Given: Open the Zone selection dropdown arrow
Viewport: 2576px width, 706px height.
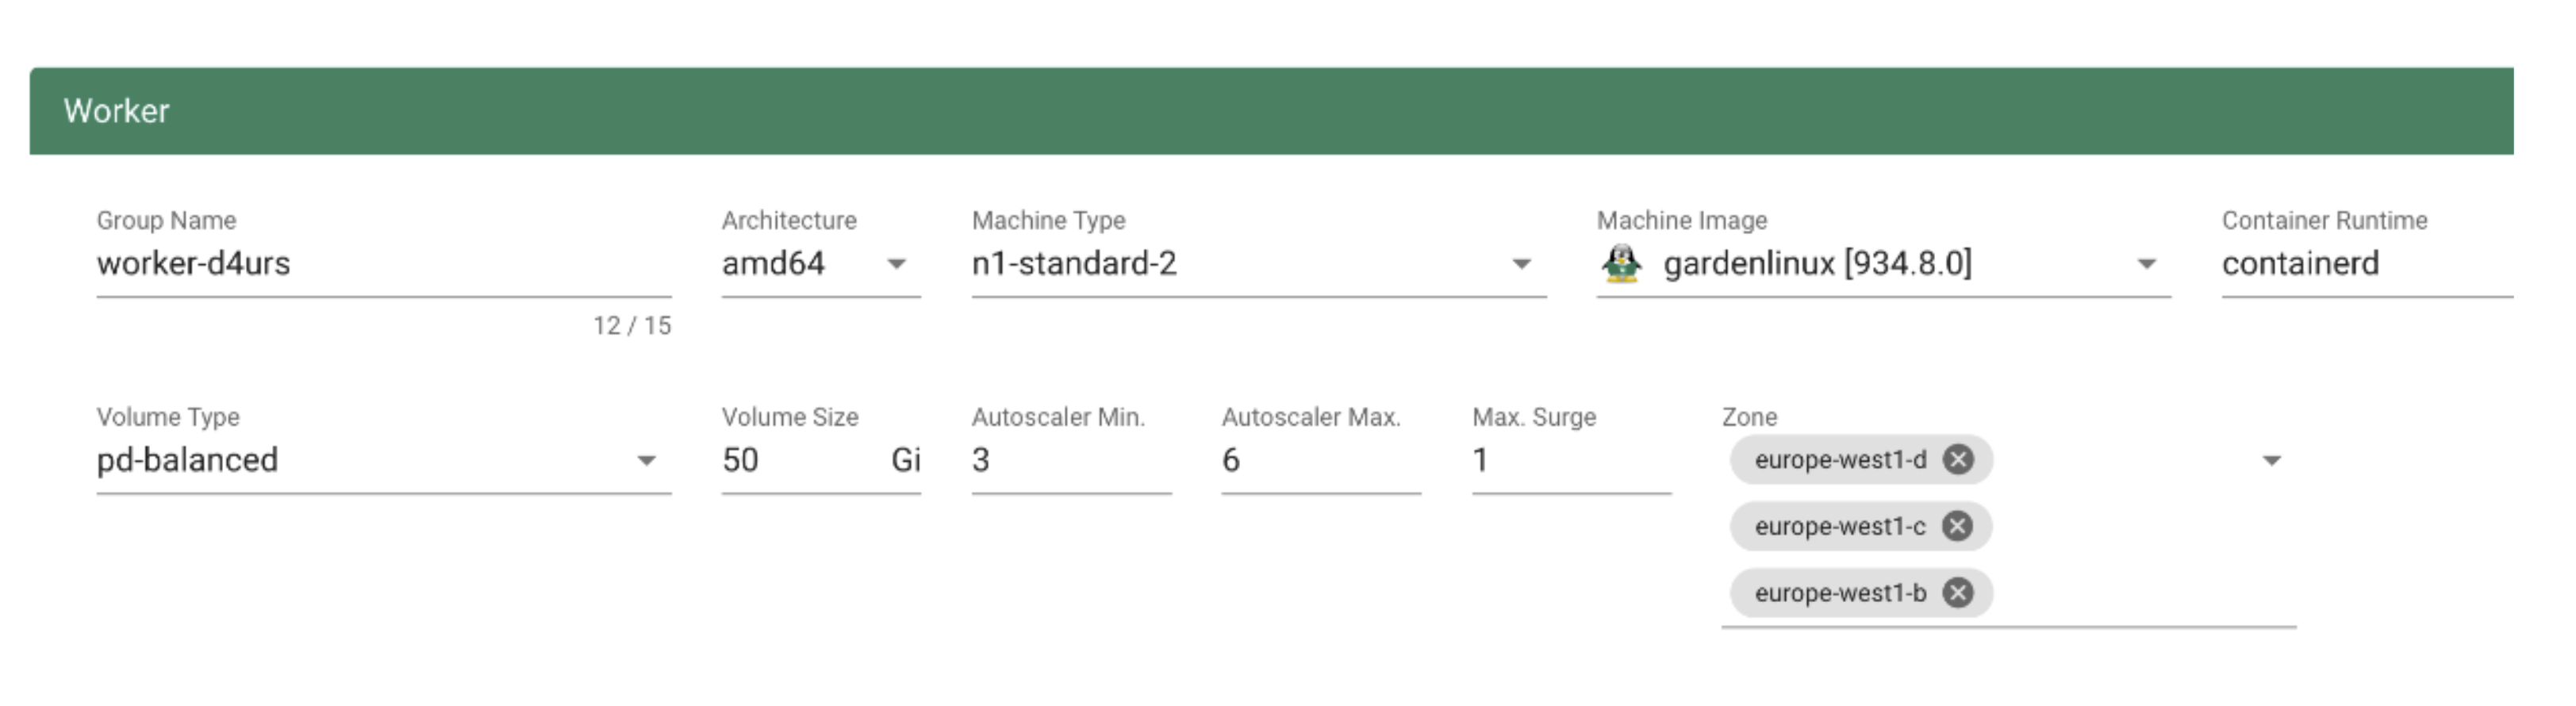Looking at the screenshot, I should pos(2271,461).
